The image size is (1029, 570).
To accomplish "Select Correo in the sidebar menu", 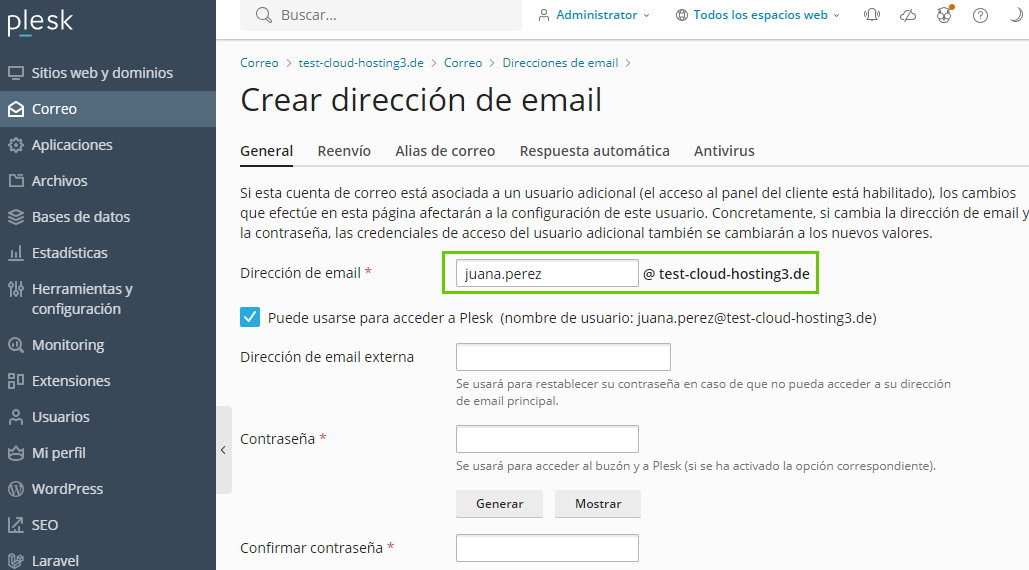I will click(x=108, y=109).
